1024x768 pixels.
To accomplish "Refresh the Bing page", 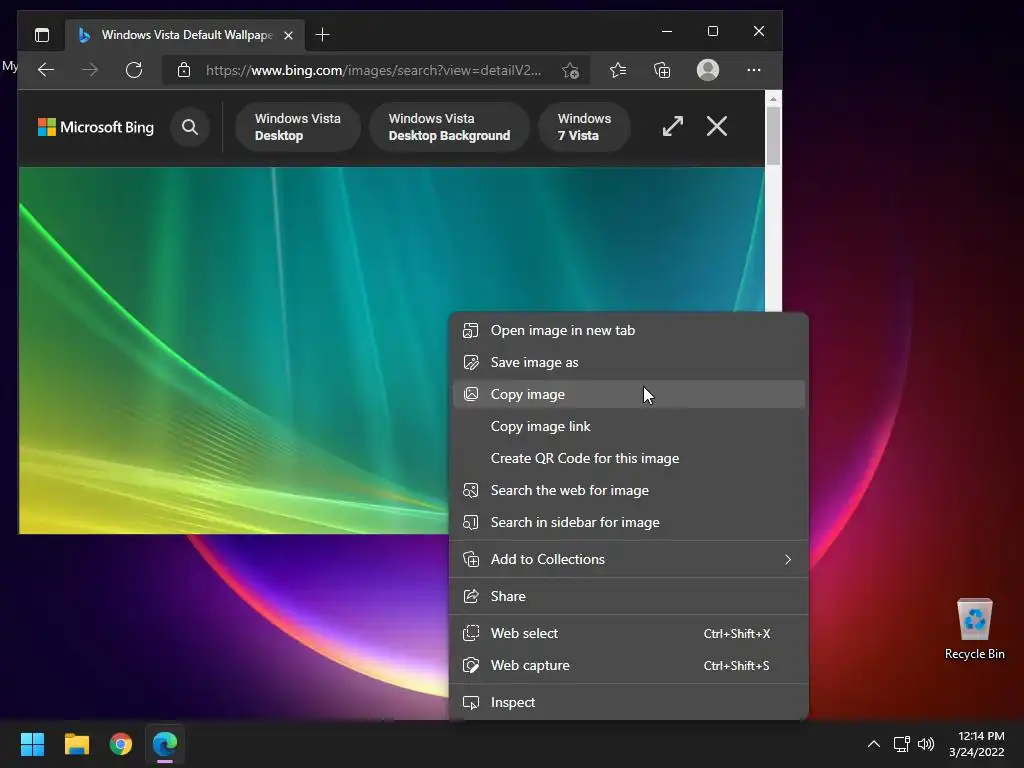I will (x=134, y=70).
